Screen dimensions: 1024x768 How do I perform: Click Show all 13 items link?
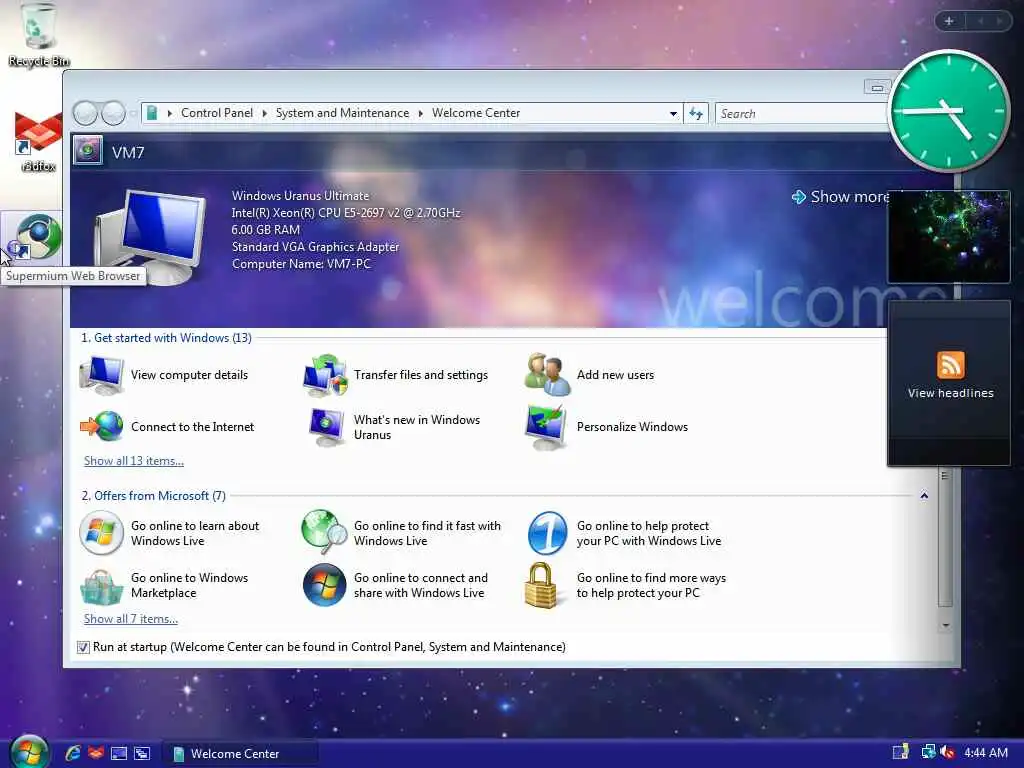[134, 461]
